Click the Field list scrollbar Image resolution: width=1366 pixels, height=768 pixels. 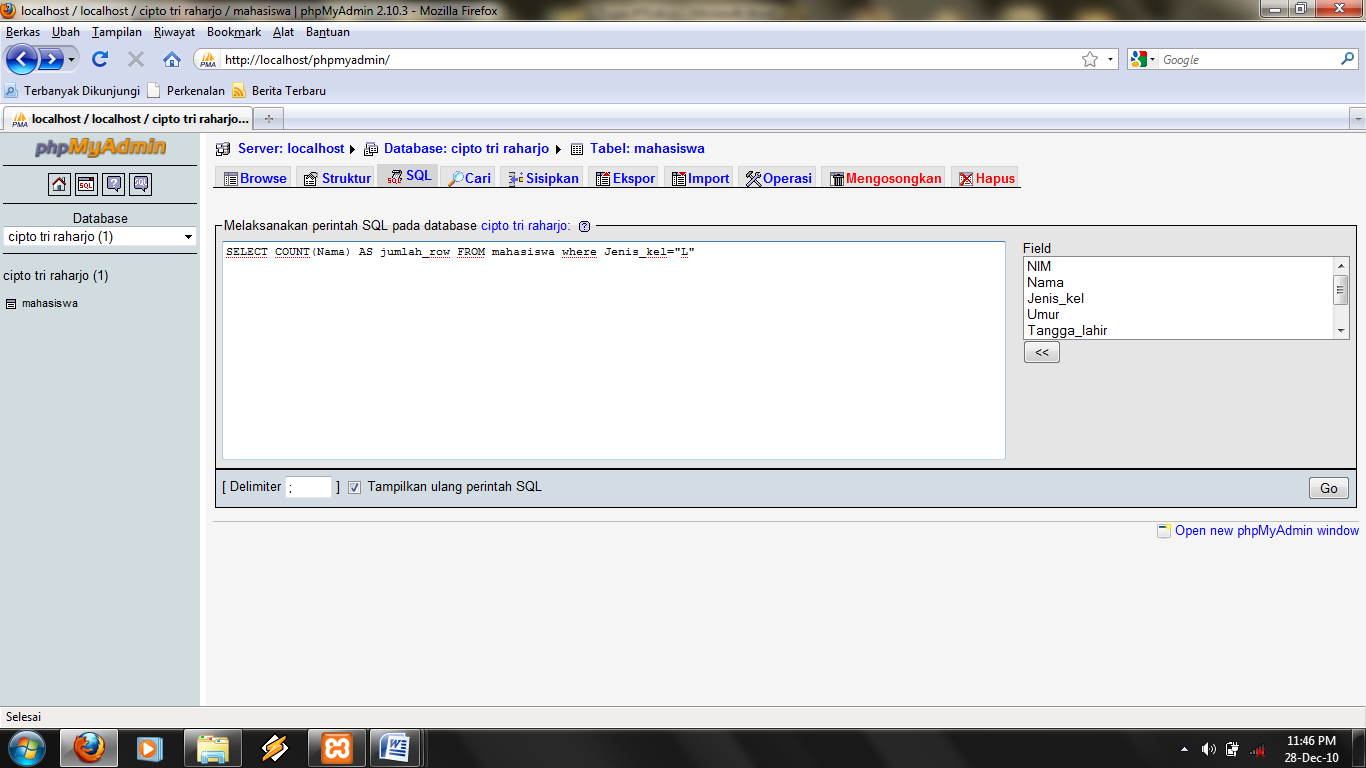click(x=1341, y=298)
